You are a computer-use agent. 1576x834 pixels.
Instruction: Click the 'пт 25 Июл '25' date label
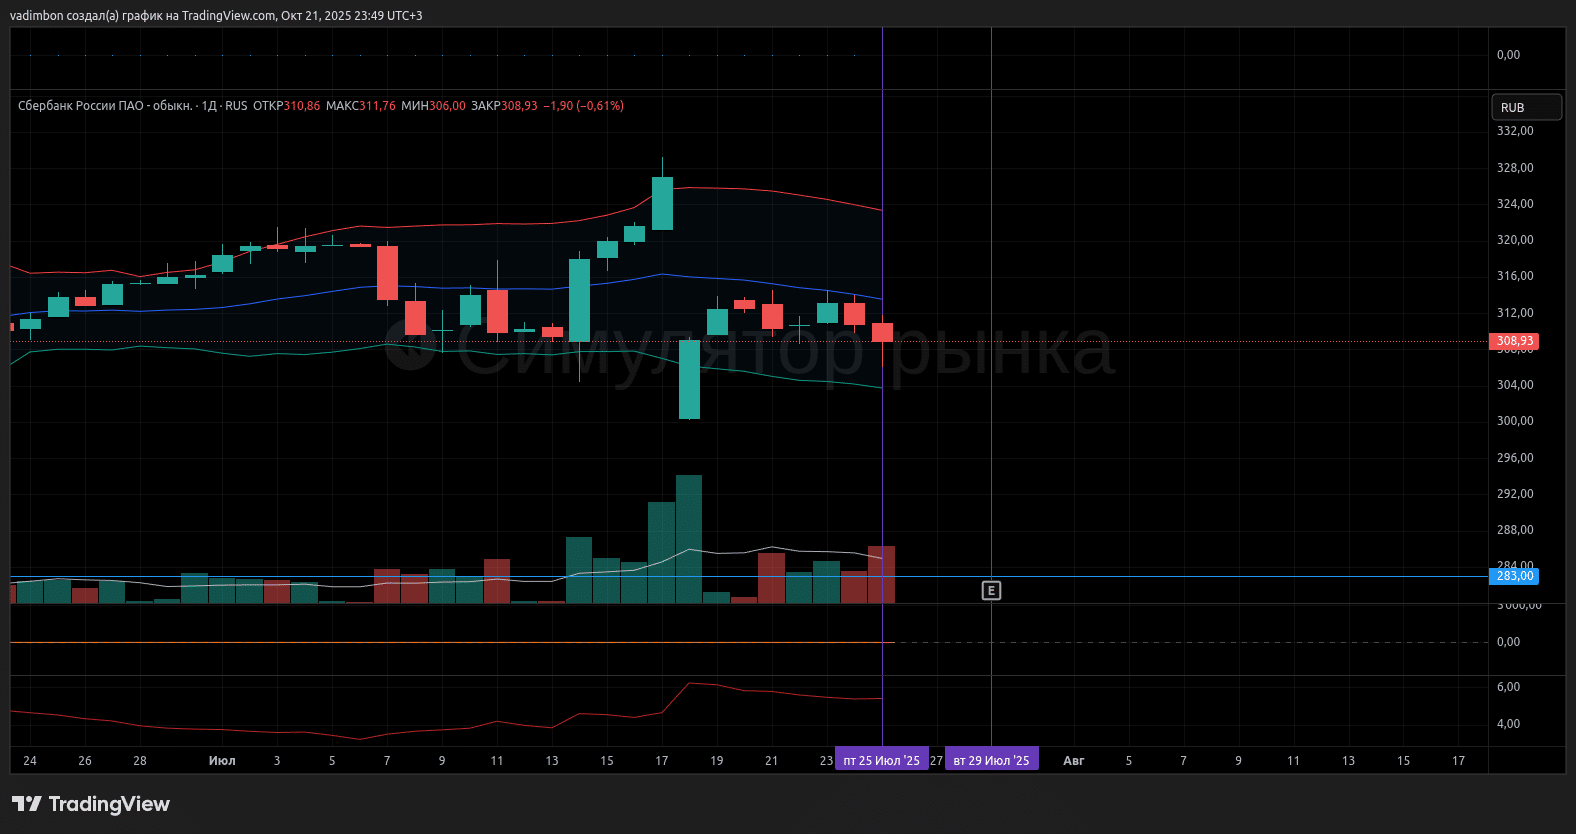point(881,761)
